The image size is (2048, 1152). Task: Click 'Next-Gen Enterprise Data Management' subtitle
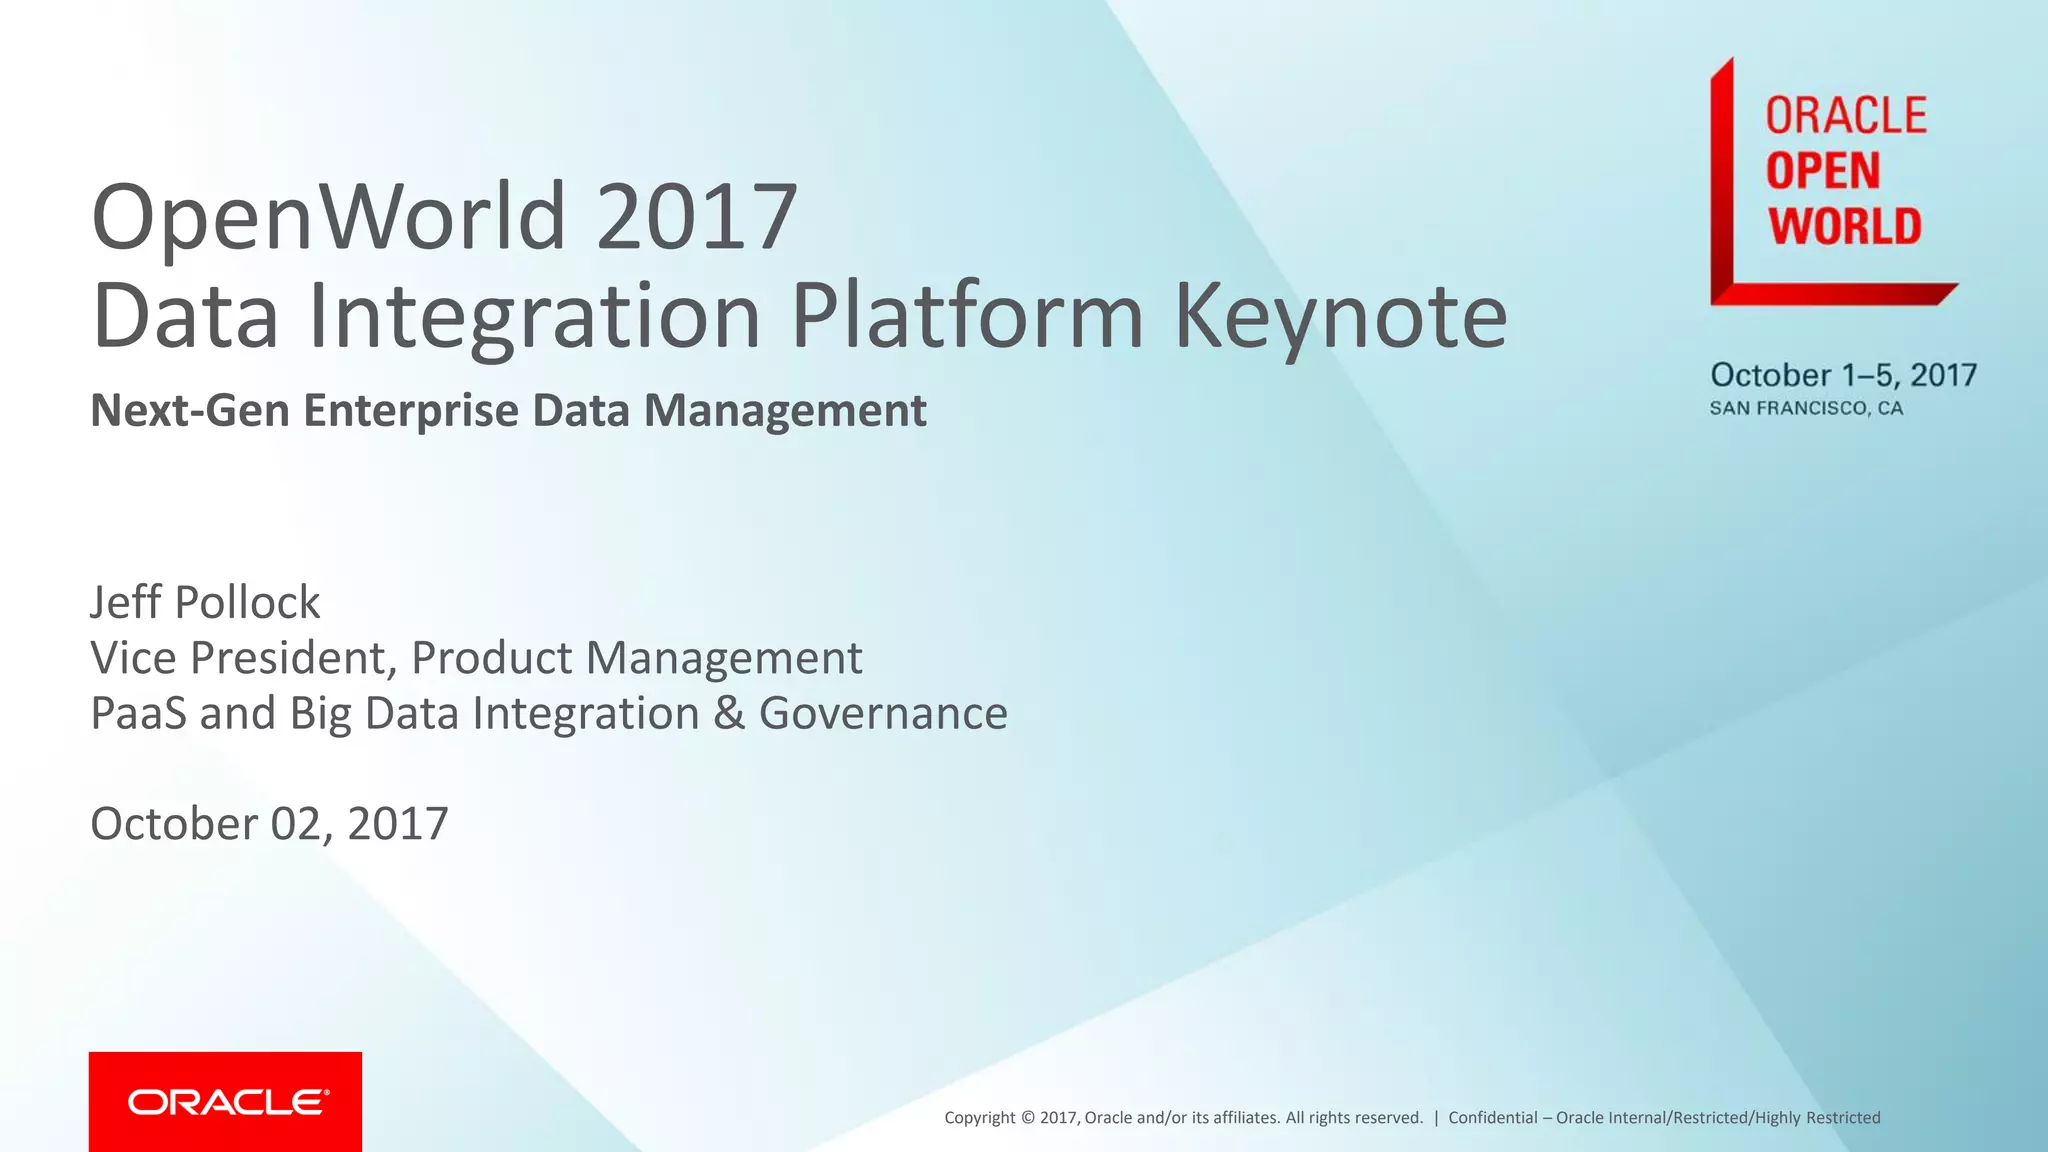(x=508, y=411)
